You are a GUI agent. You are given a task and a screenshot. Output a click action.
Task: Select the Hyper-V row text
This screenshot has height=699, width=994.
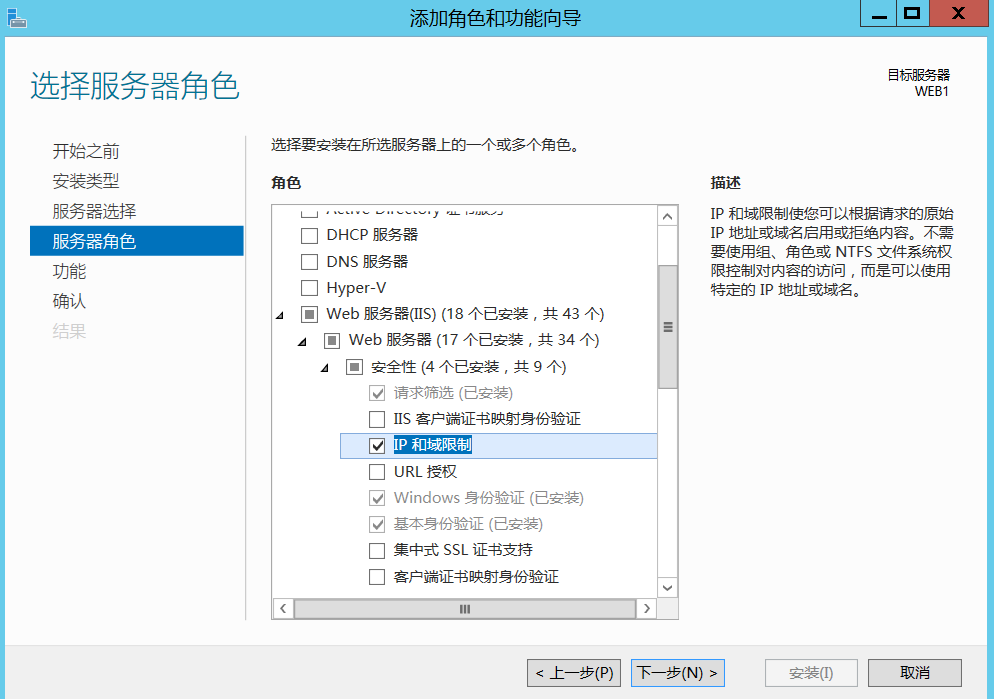click(x=356, y=288)
